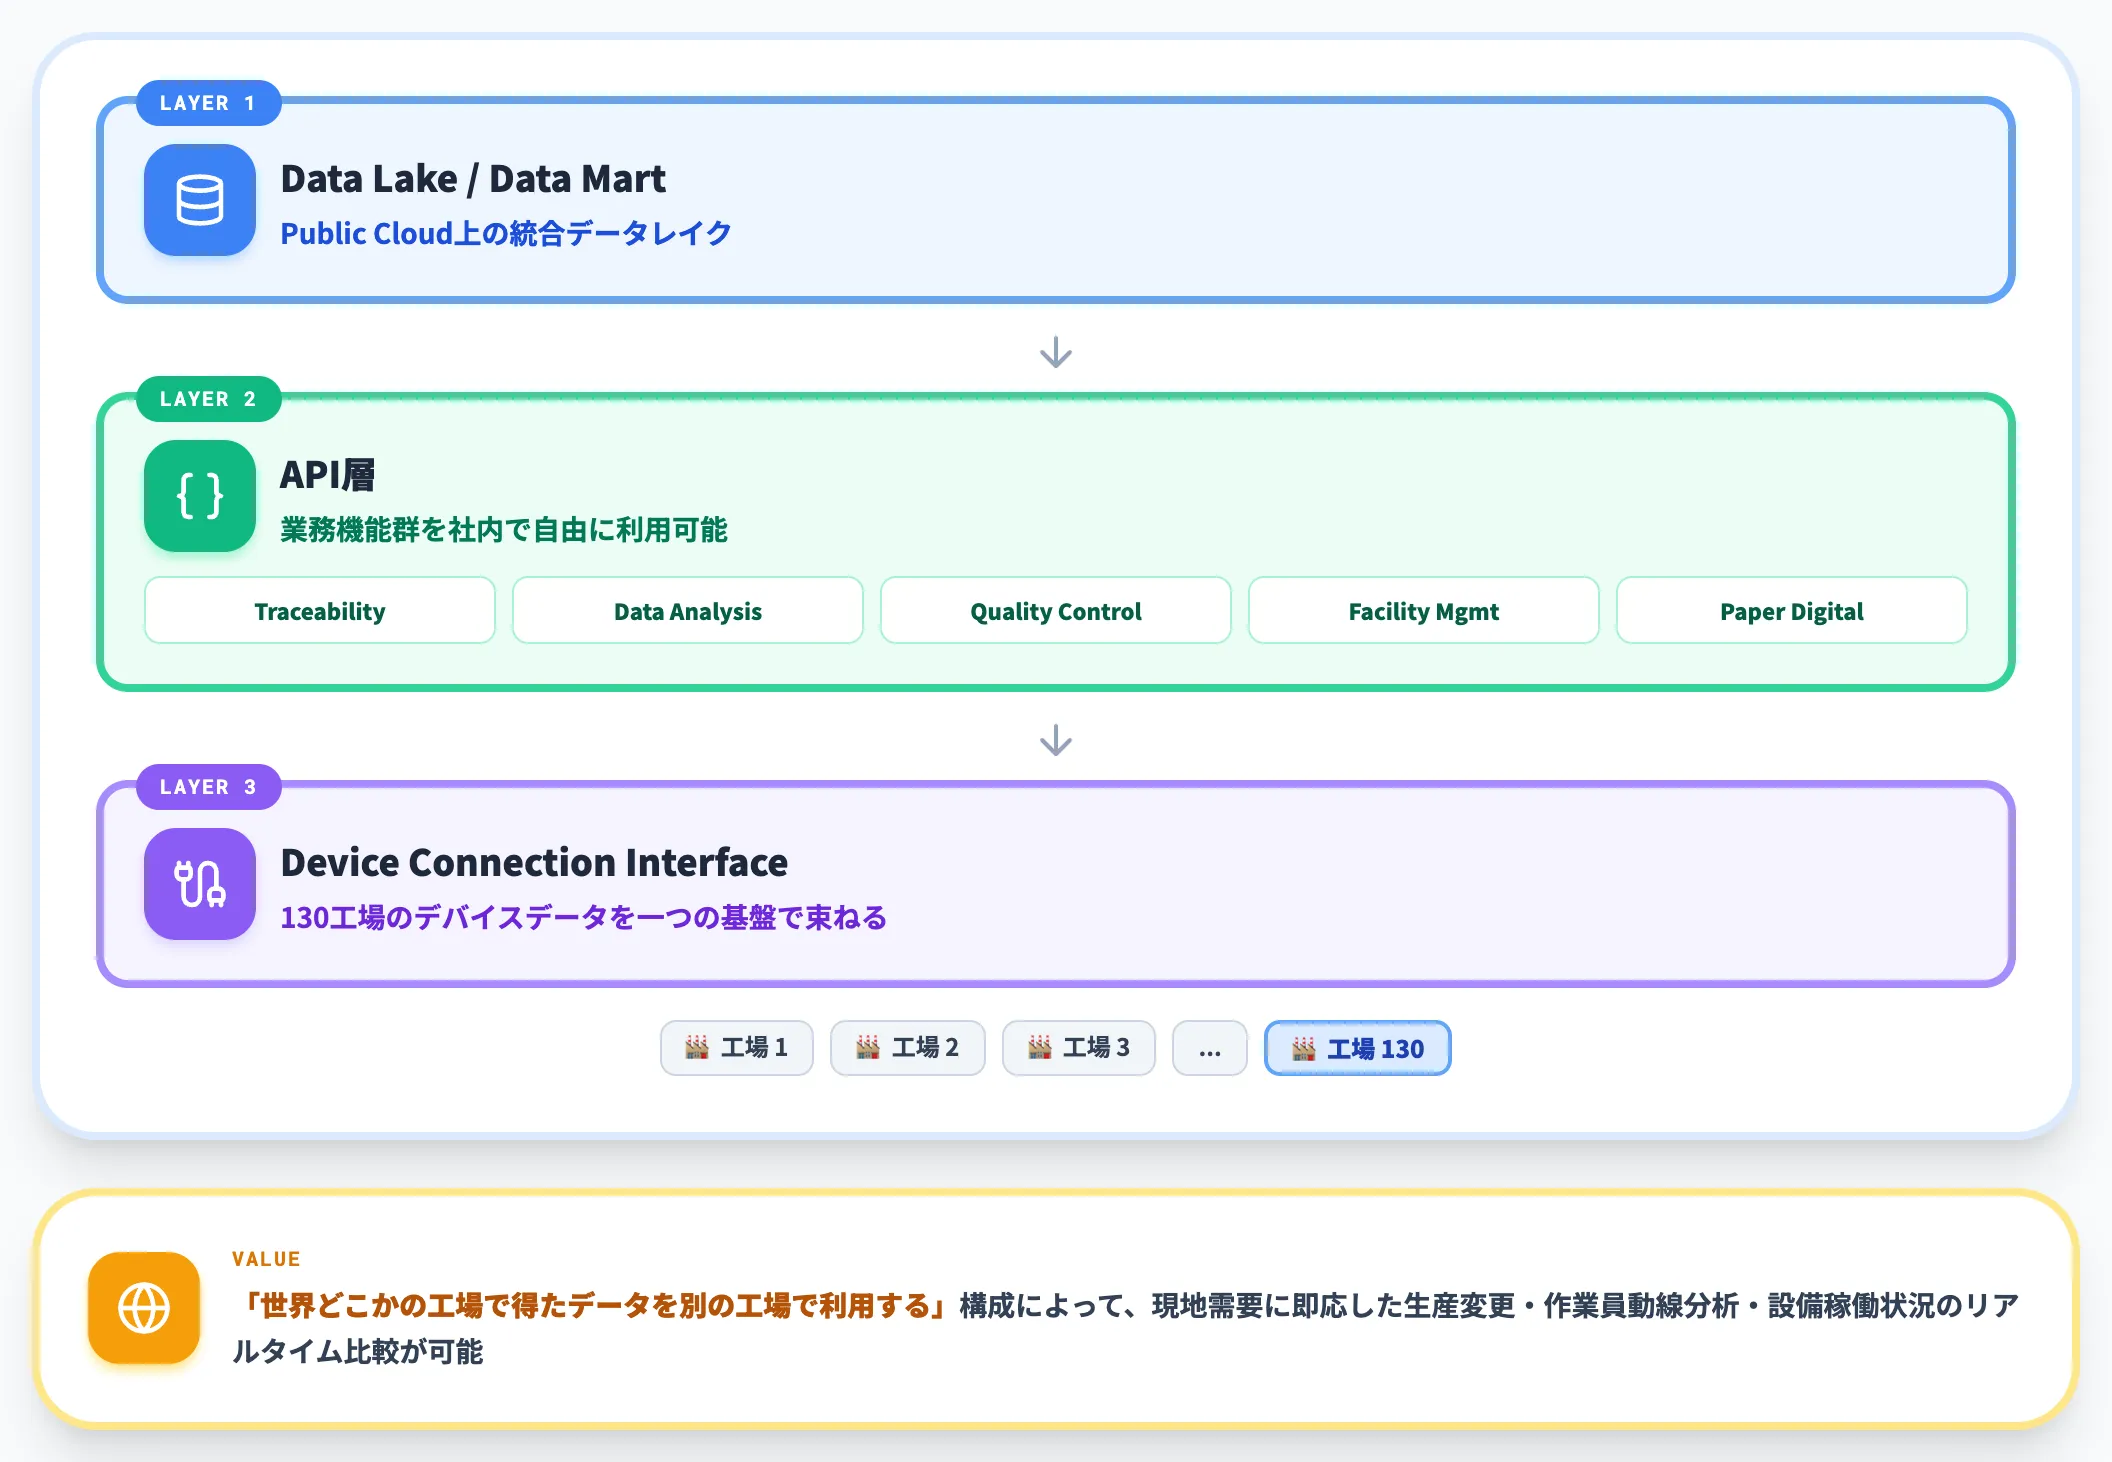Screen dimensions: 2112x1462
Task: Open the Data Analysis API function
Action: click(x=688, y=611)
